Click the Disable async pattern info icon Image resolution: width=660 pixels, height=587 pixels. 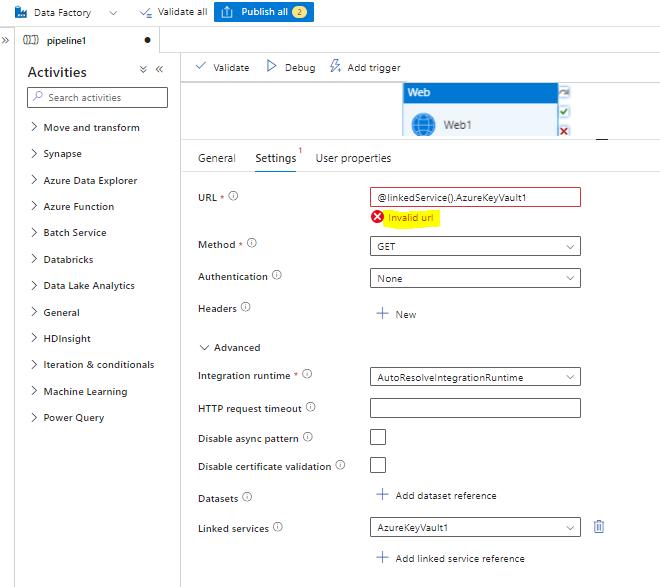(308, 437)
